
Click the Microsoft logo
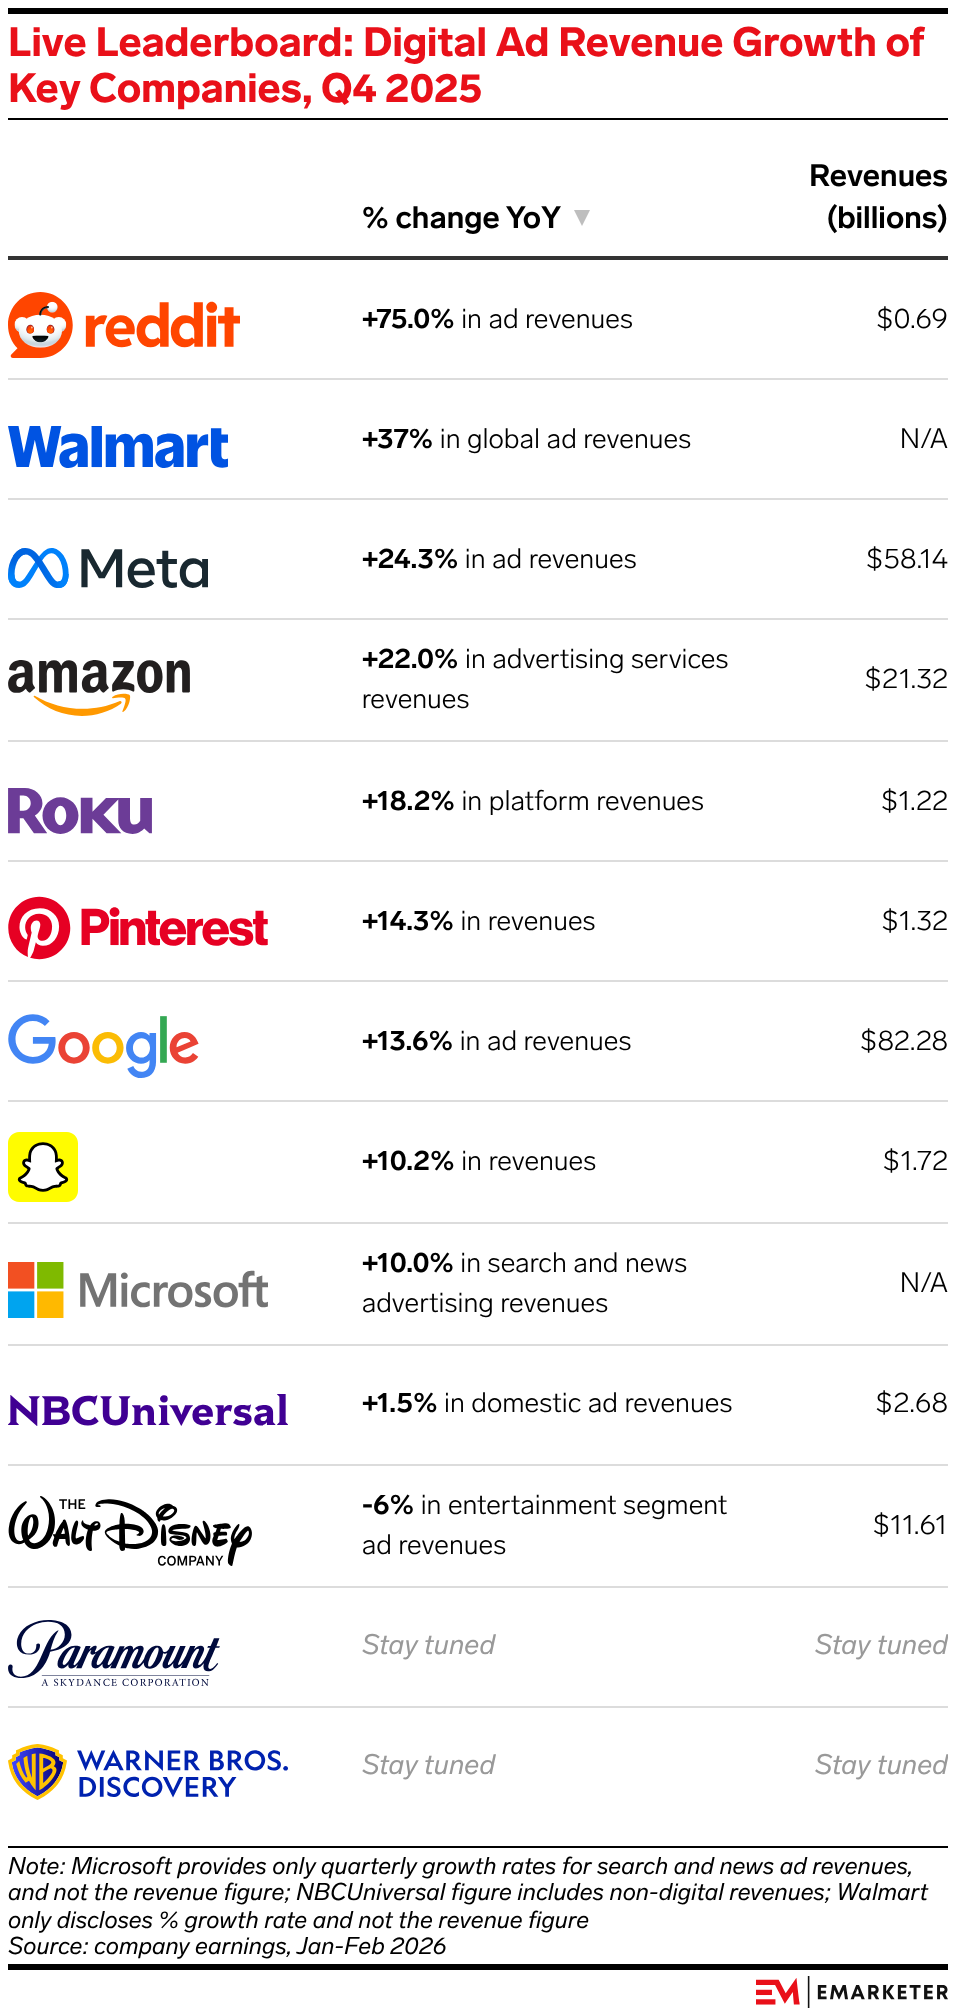(x=138, y=1290)
